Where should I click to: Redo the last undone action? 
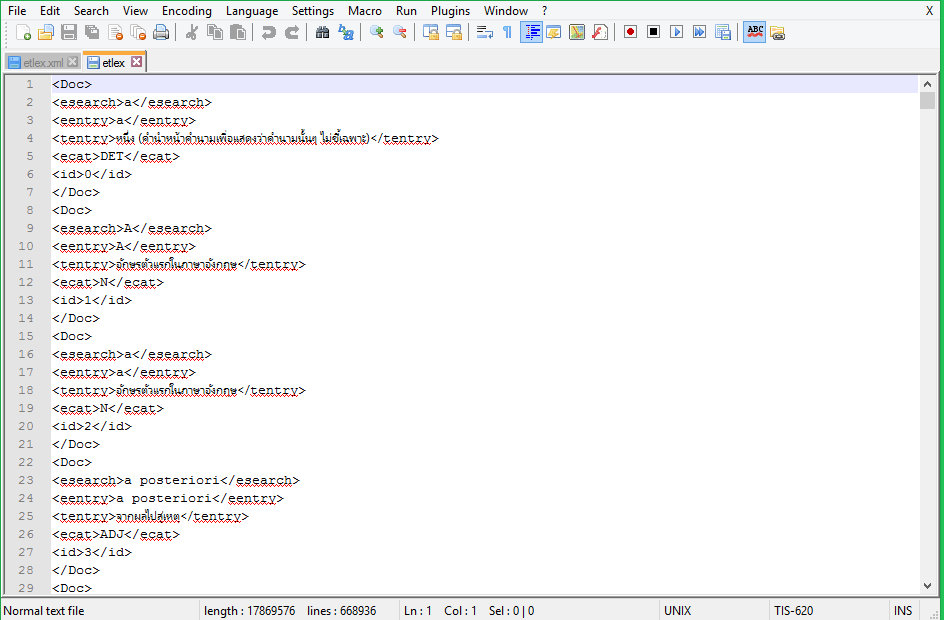291,33
